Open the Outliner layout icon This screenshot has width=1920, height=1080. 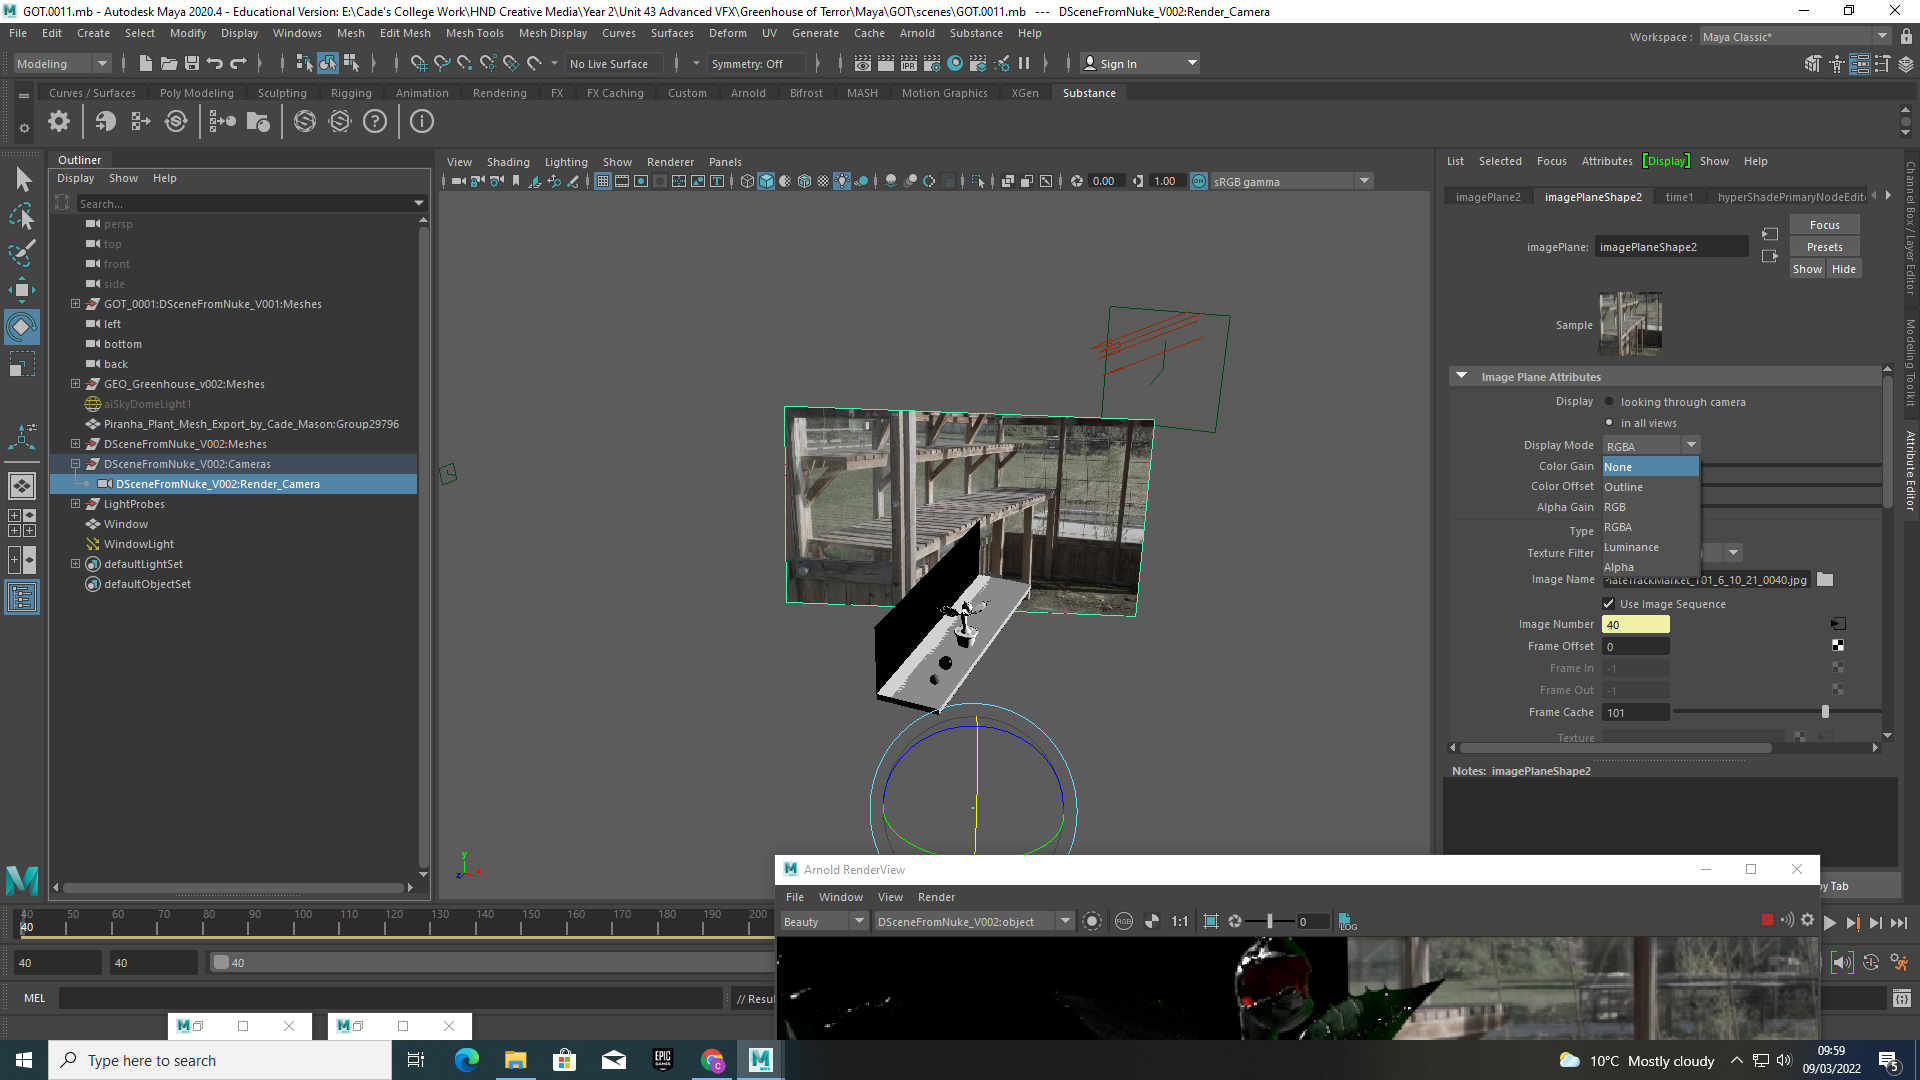click(22, 598)
